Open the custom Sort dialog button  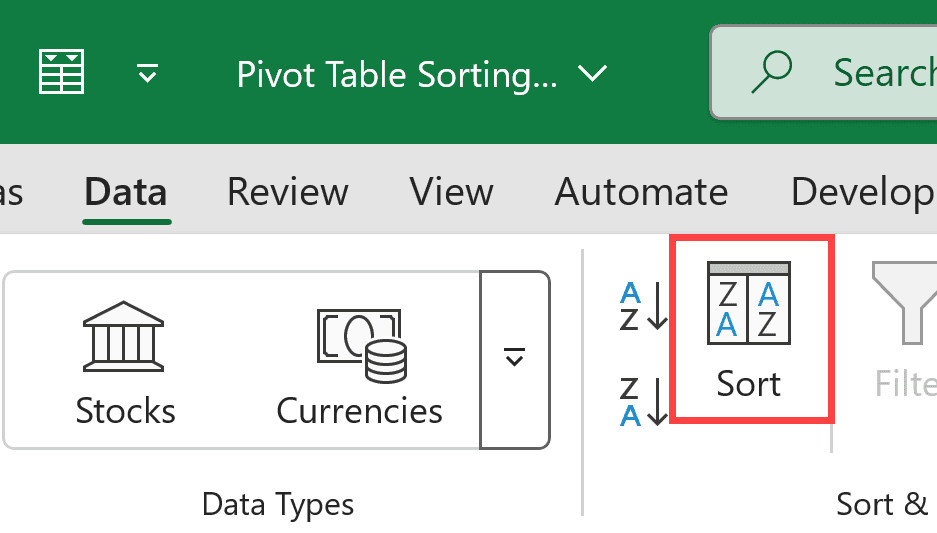tap(749, 330)
